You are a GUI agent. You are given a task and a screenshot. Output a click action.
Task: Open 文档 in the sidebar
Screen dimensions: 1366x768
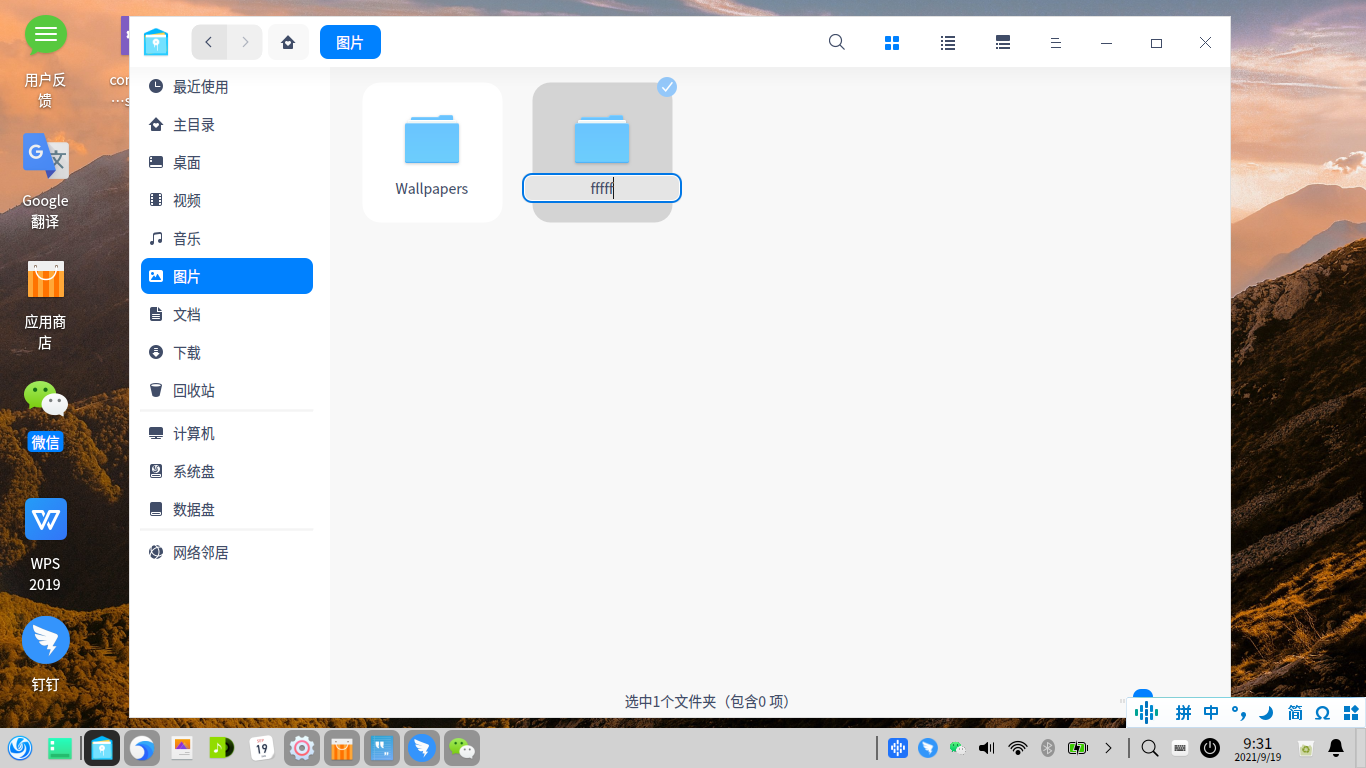point(227,315)
